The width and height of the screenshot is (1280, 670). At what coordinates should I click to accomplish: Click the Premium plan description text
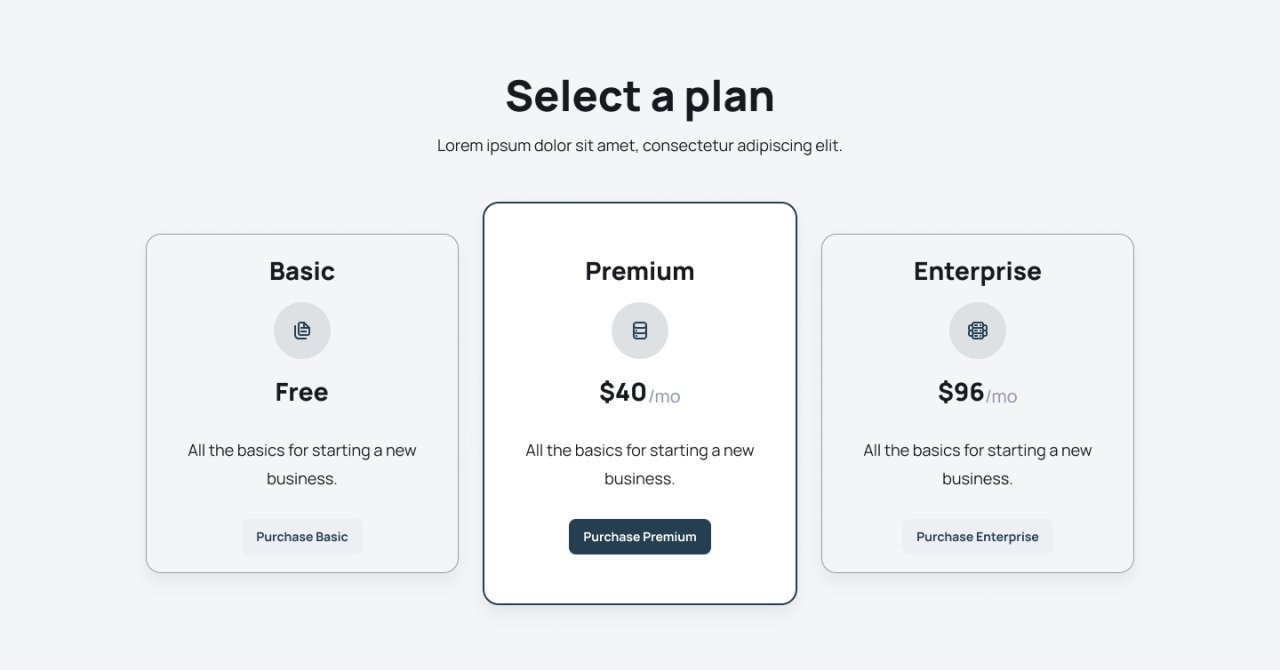pyautogui.click(x=640, y=465)
